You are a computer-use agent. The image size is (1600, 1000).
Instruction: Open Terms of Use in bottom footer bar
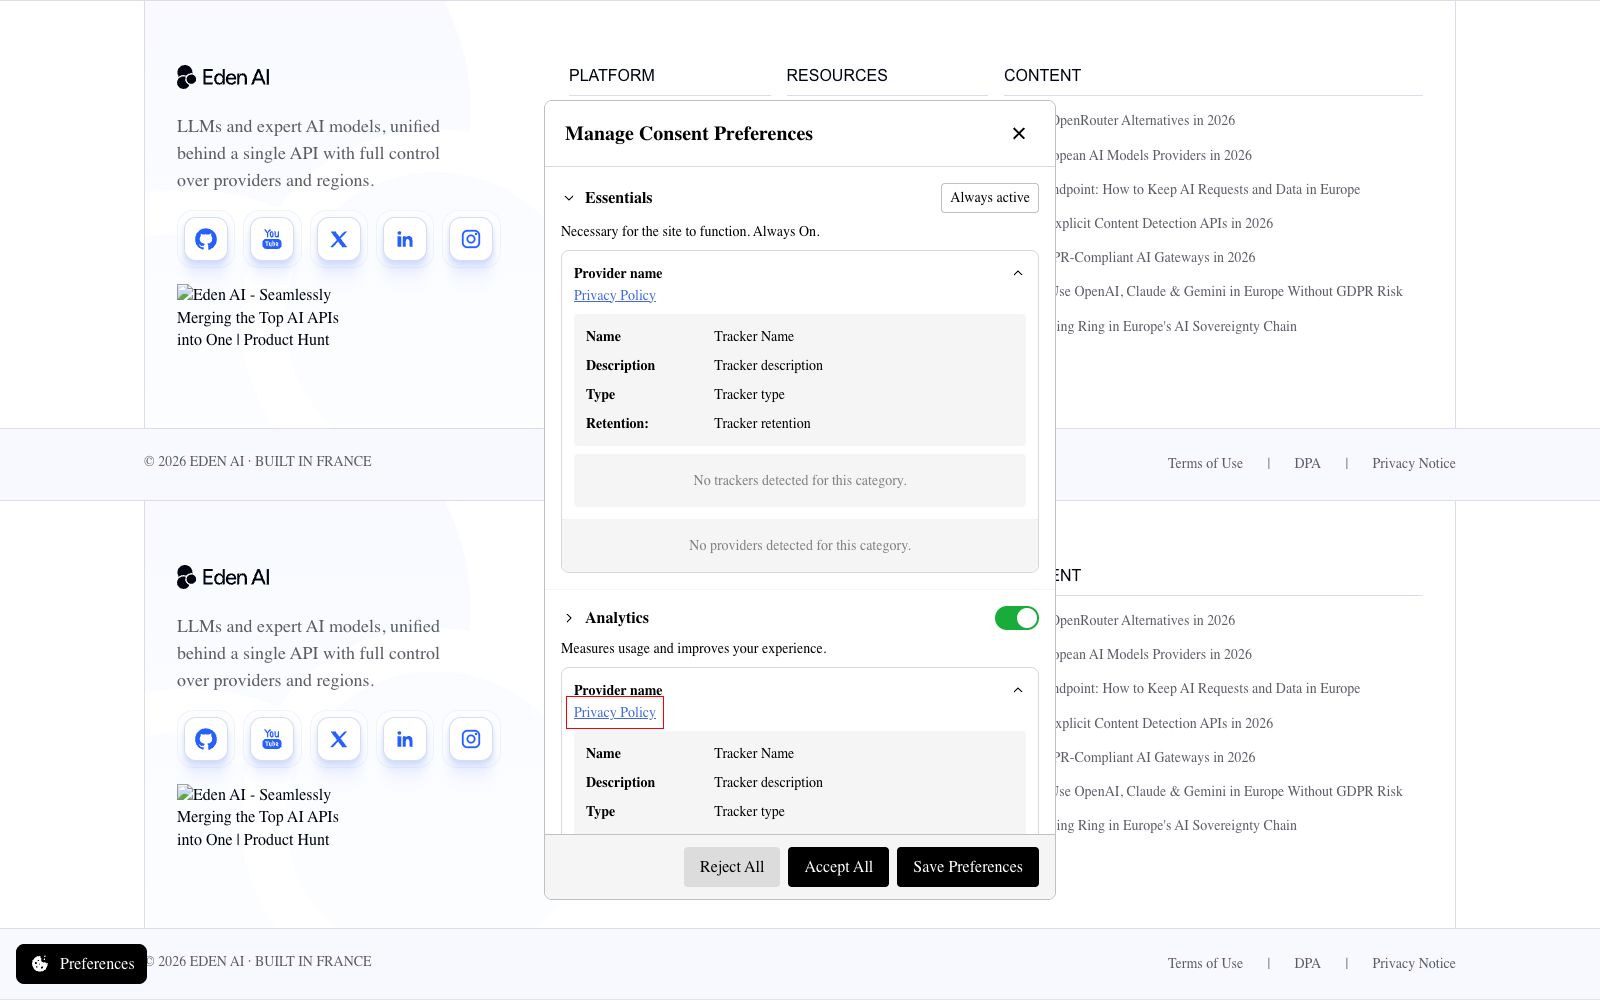click(1205, 963)
